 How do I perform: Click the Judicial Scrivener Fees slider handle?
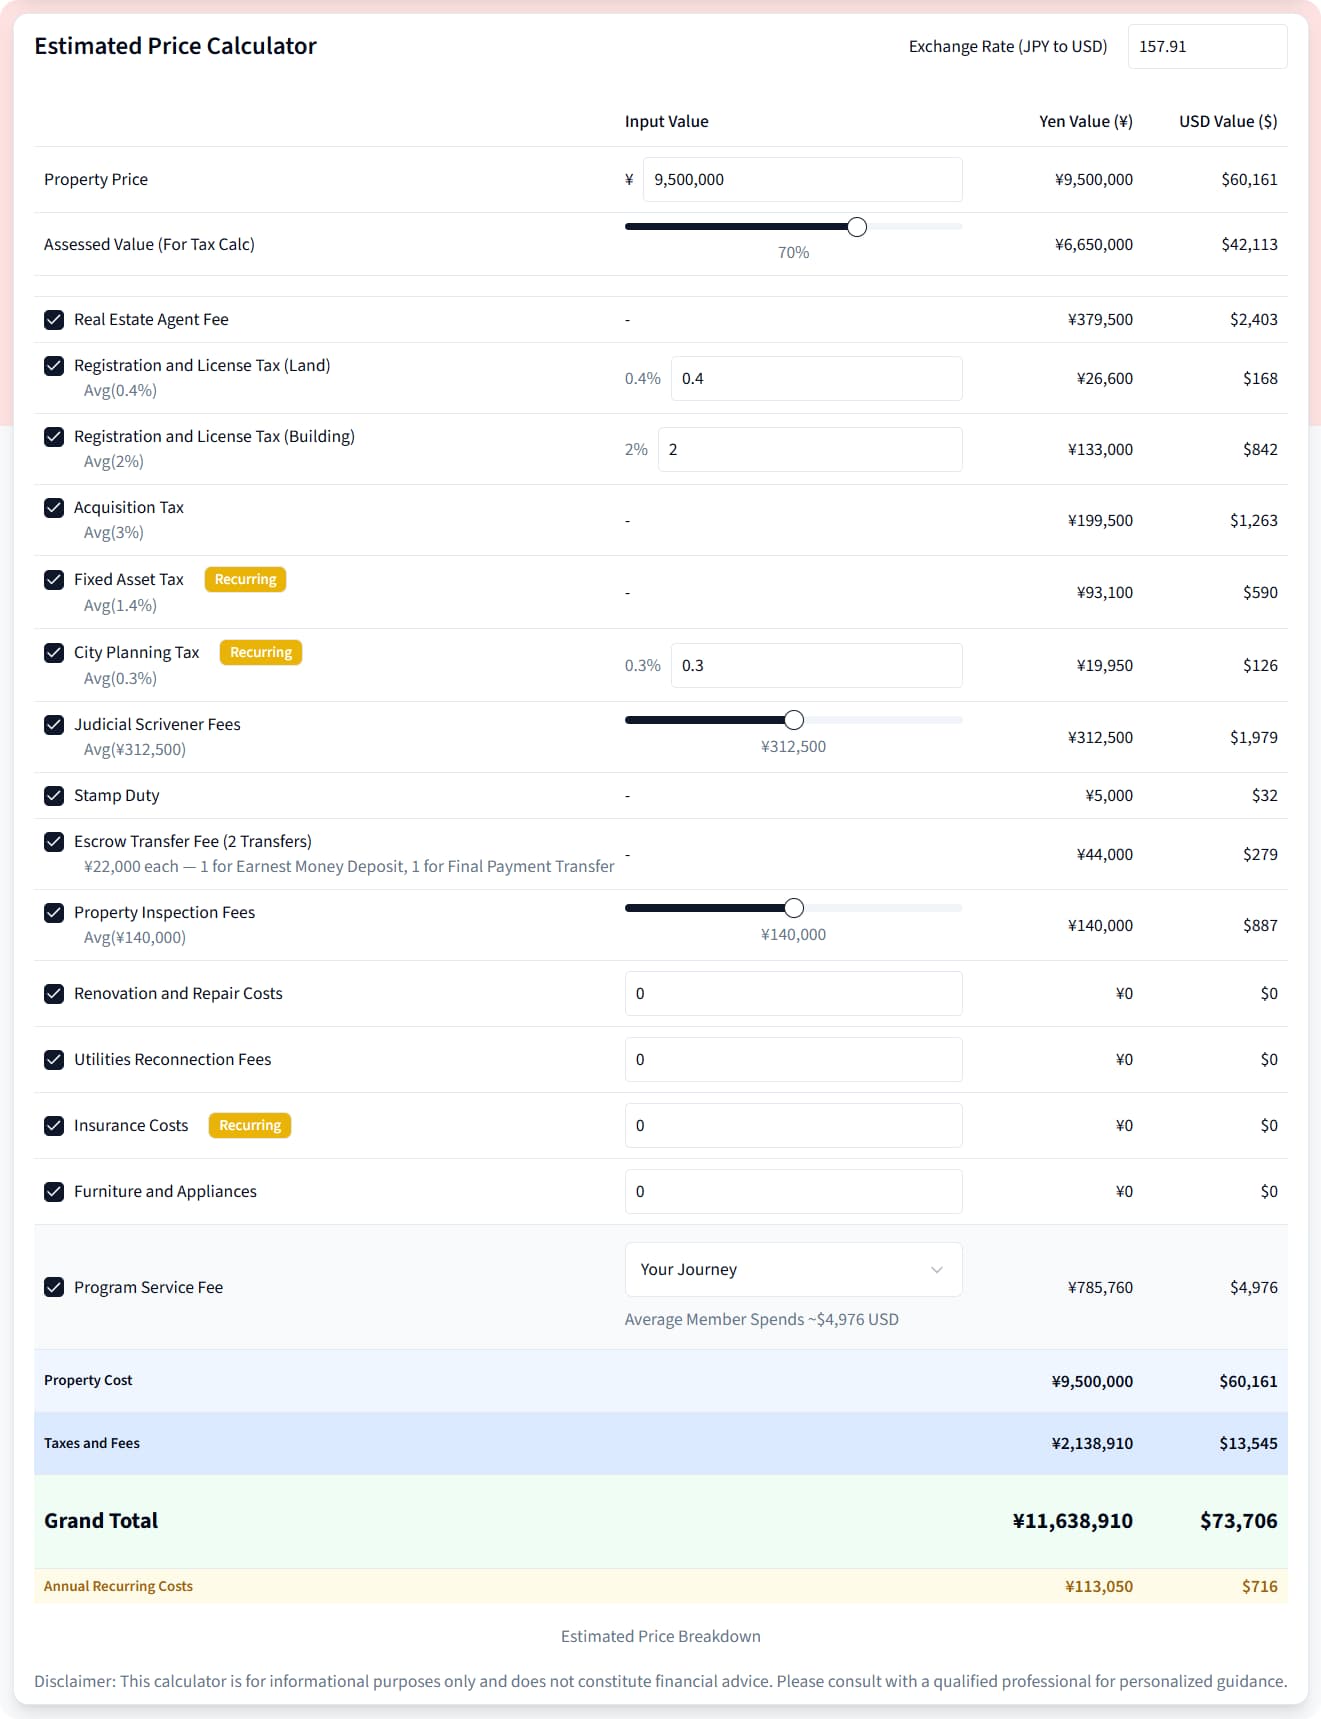click(x=794, y=720)
